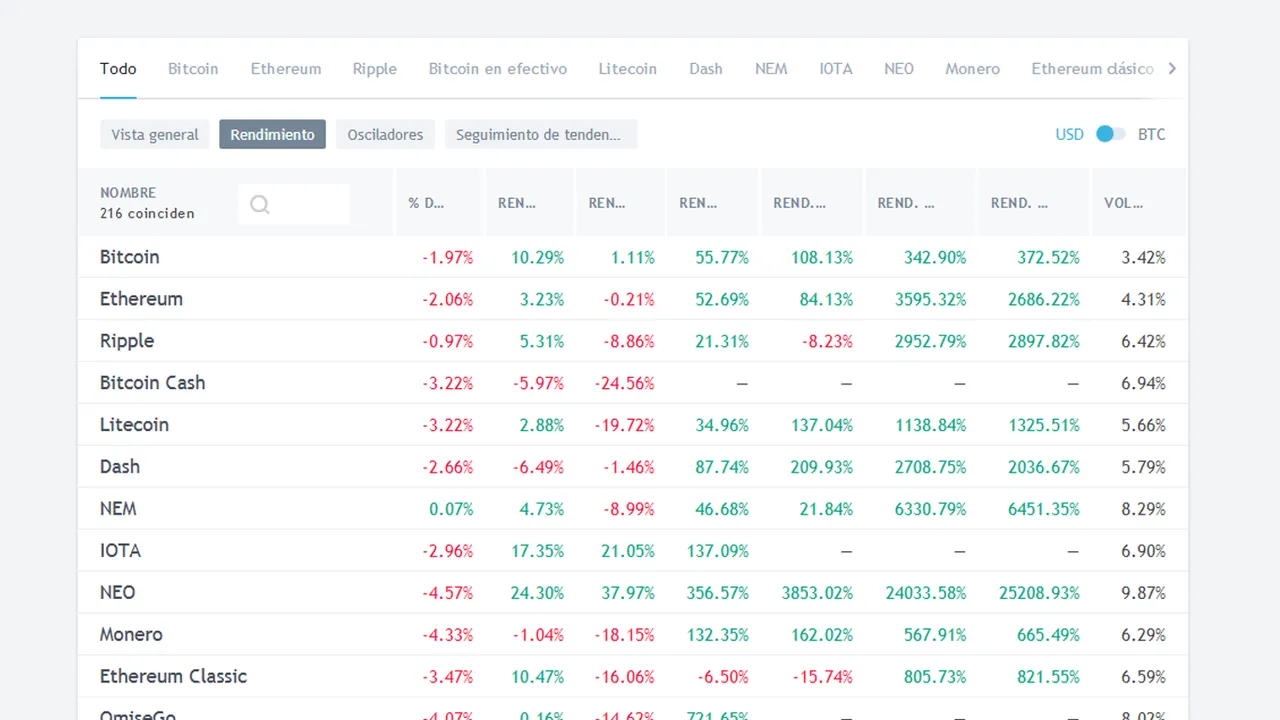
Task: Select the USD currency label
Action: (x=1069, y=134)
